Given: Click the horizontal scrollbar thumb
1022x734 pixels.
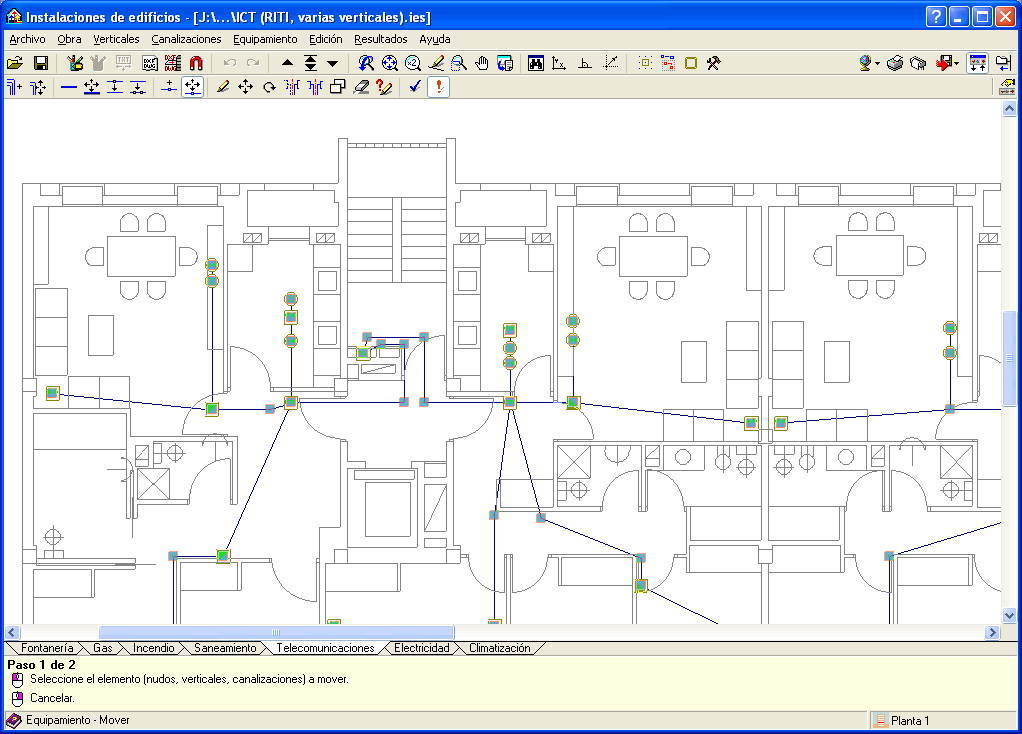Looking at the screenshot, I should [x=276, y=632].
